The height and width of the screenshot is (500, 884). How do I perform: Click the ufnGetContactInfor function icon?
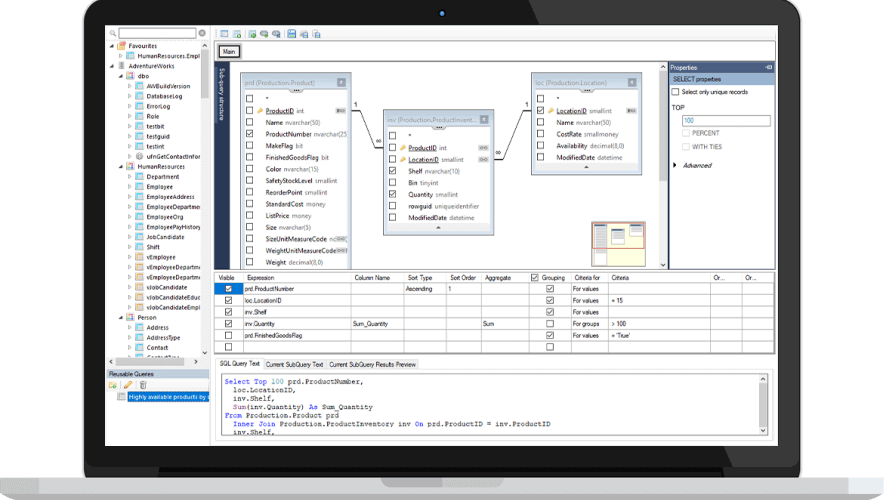pyautogui.click(x=139, y=157)
